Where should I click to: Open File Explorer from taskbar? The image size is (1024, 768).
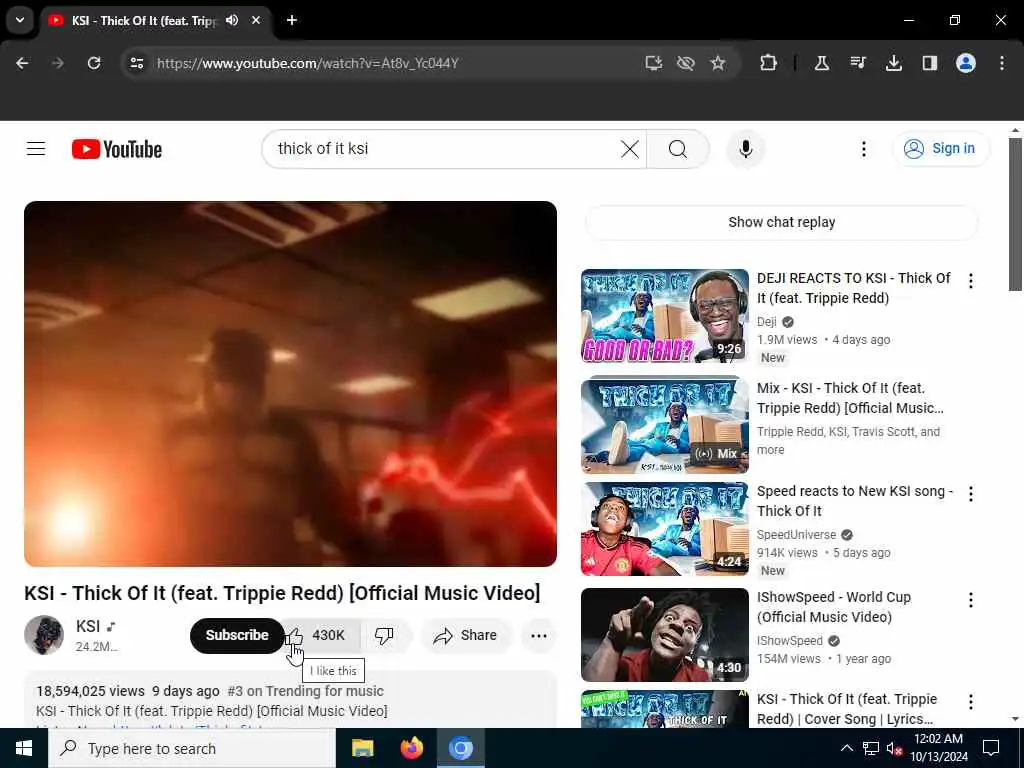click(x=362, y=748)
